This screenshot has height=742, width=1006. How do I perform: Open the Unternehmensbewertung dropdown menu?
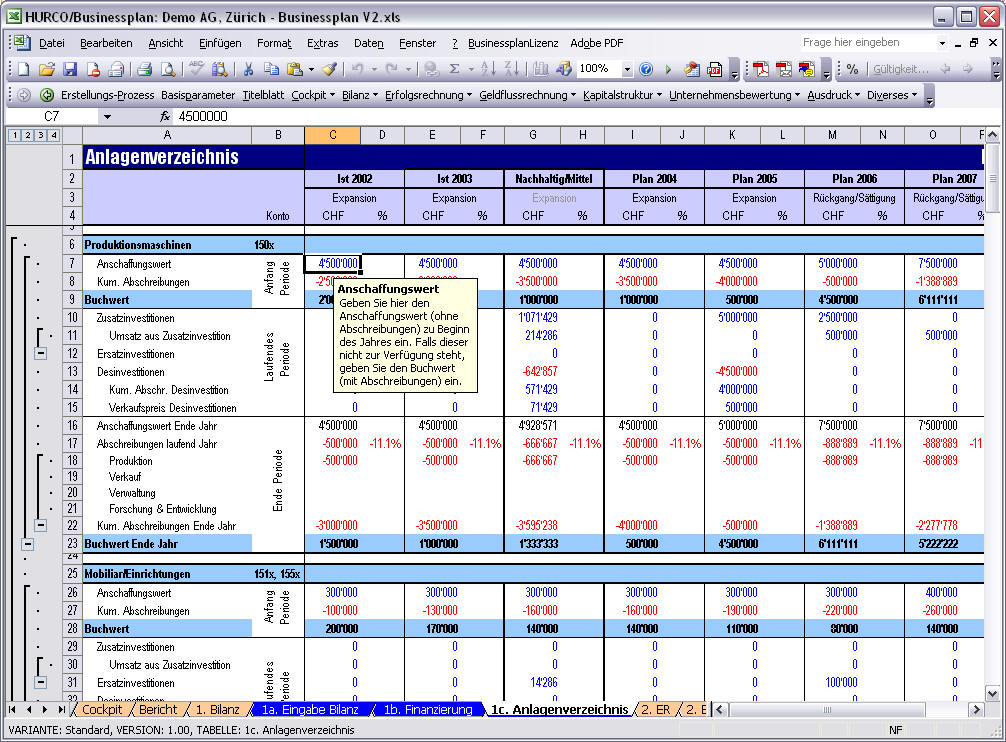pyautogui.click(x=734, y=95)
